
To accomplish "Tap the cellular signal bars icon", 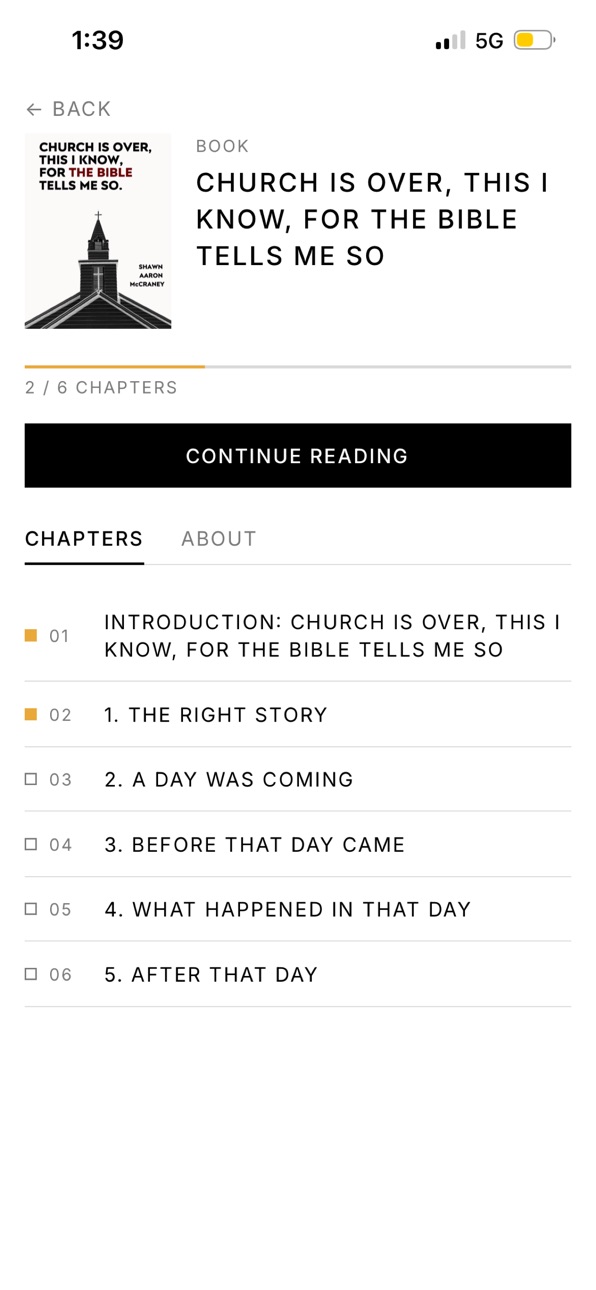I will pos(450,41).
